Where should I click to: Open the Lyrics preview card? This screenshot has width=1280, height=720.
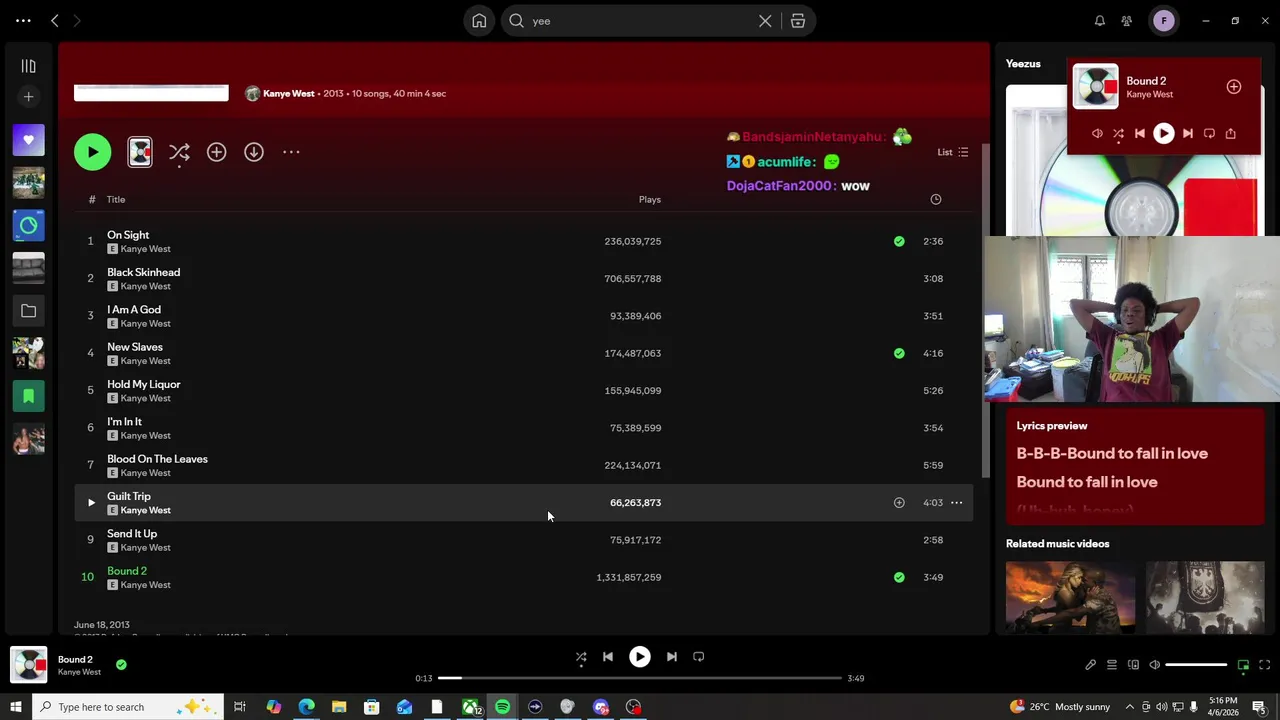pyautogui.click(x=1135, y=467)
